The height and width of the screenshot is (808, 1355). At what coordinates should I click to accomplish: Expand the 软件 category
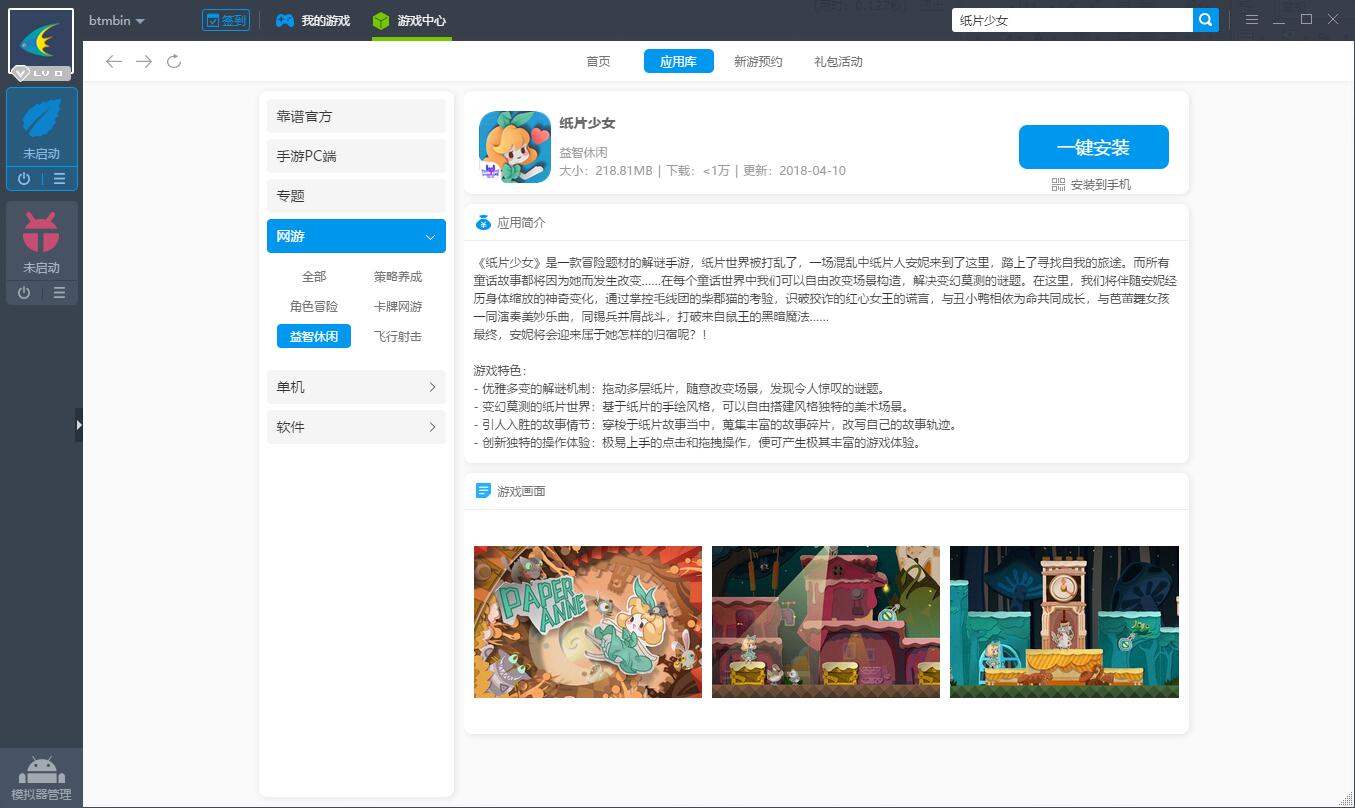point(356,427)
